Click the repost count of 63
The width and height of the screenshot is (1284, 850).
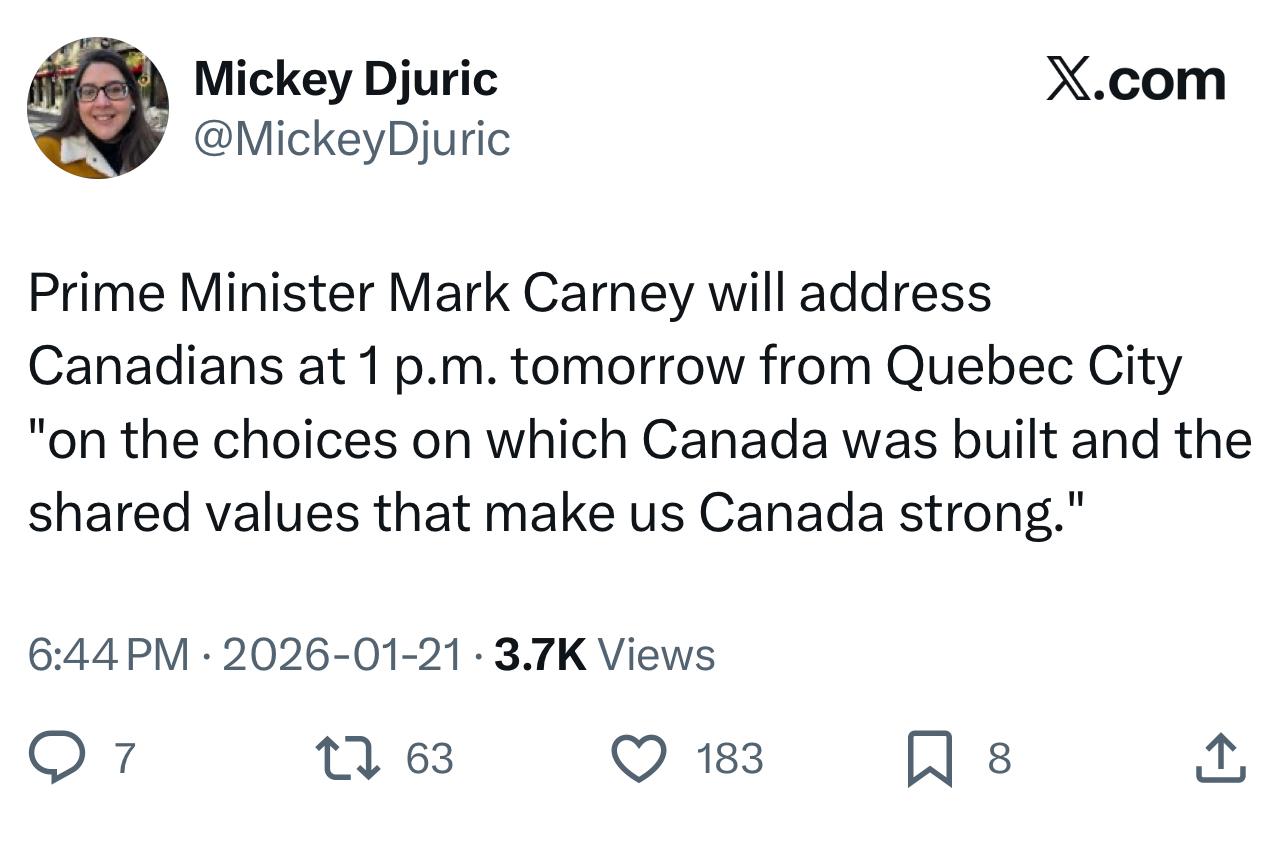coord(430,759)
